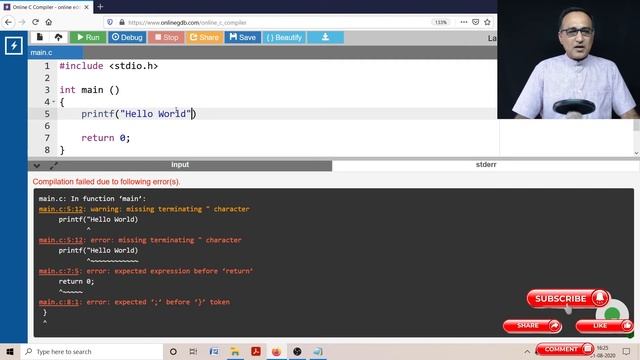Go forward in browser history
640x360 pixels.
pyautogui.click(x=22, y=22)
